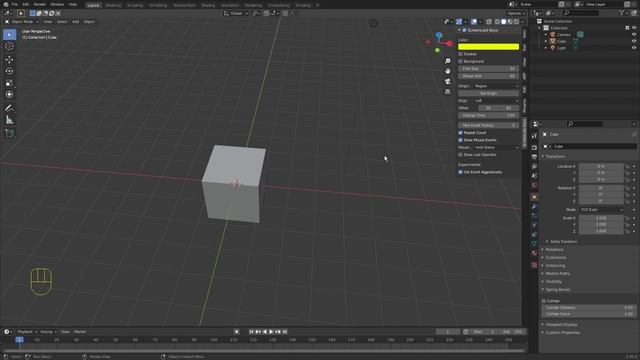The height and width of the screenshot is (360, 640).
Task: Play animation forward
Action: (271, 332)
